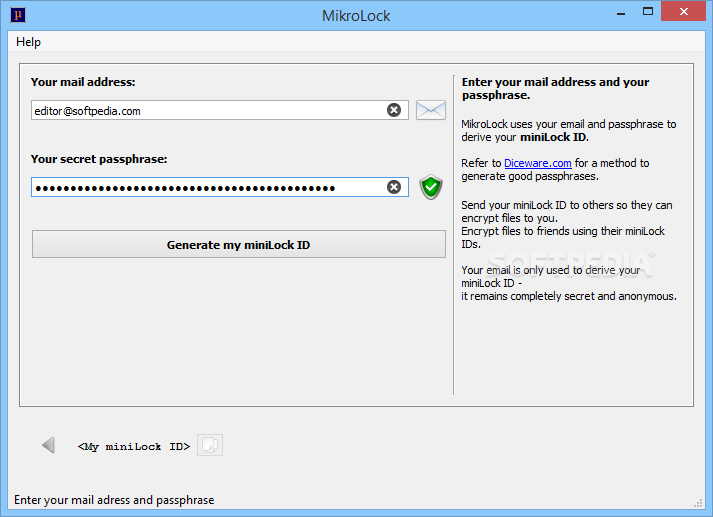Click the window resize grip
713x517 pixels.
(x=698, y=503)
